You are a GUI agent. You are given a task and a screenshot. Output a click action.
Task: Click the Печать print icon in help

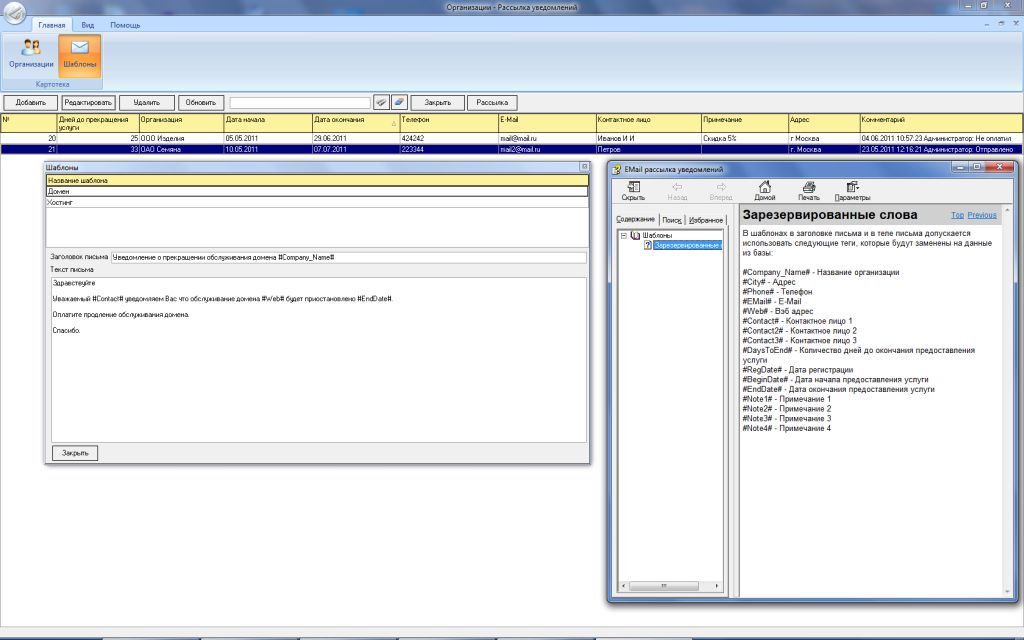tap(808, 191)
